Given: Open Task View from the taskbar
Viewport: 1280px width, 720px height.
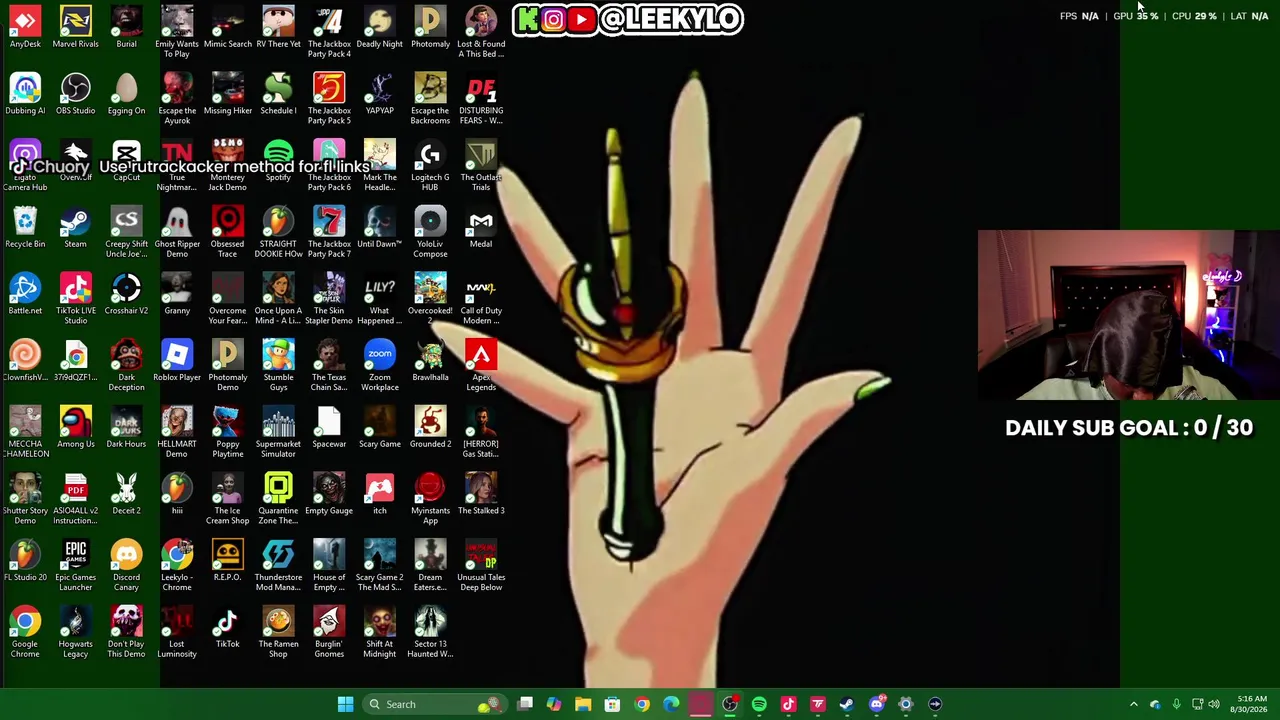Looking at the screenshot, I should [x=525, y=704].
